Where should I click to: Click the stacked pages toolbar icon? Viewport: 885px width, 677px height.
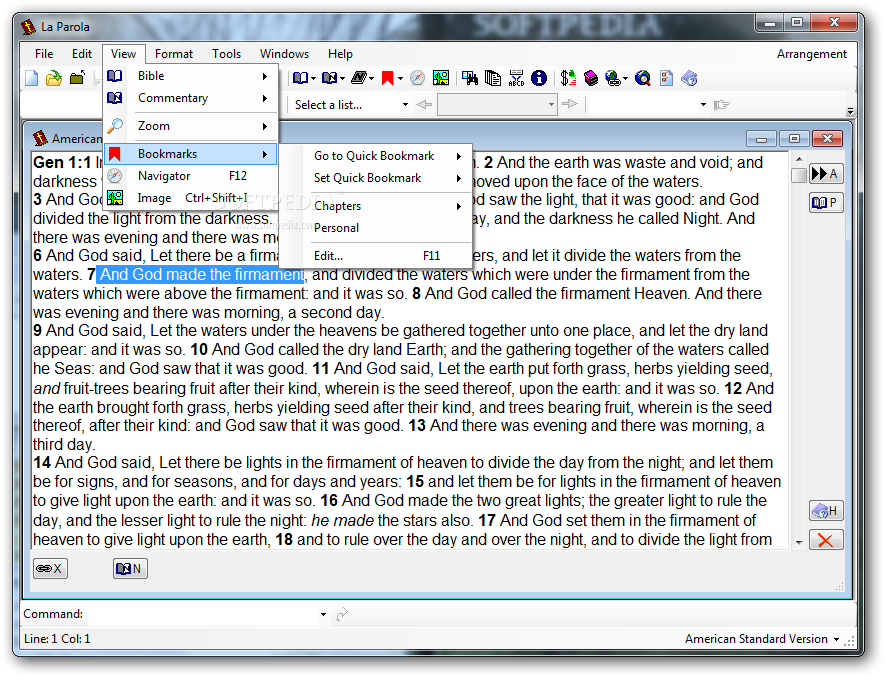click(493, 78)
